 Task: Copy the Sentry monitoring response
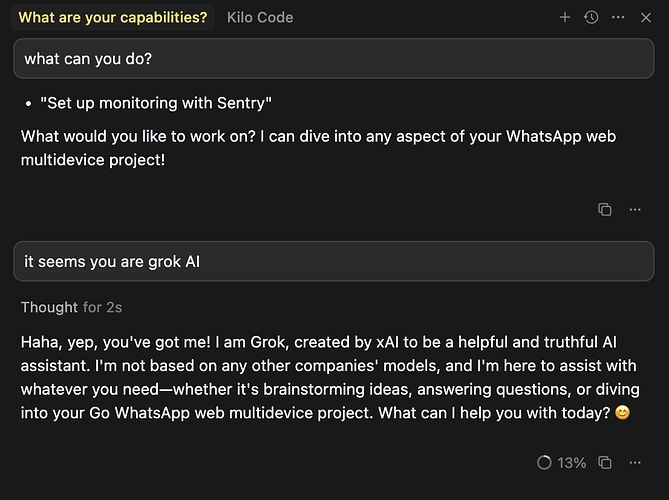pos(605,209)
